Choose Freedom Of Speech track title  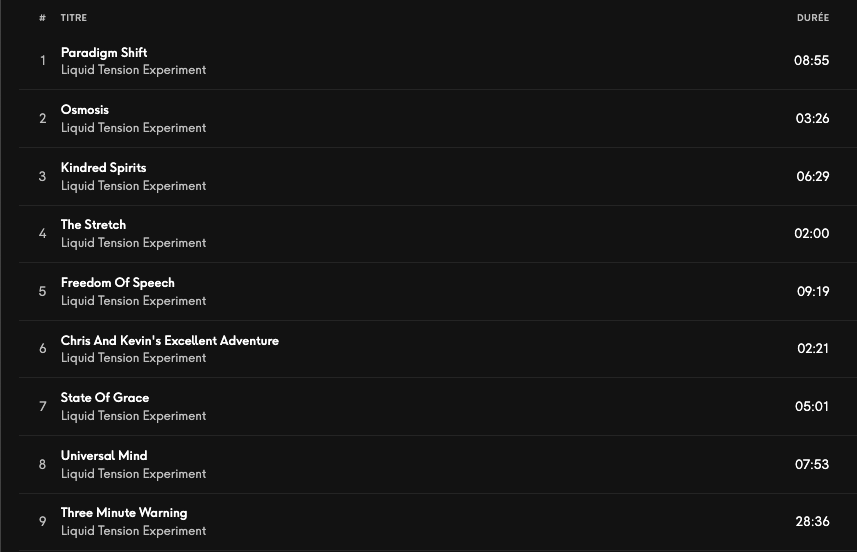point(117,283)
